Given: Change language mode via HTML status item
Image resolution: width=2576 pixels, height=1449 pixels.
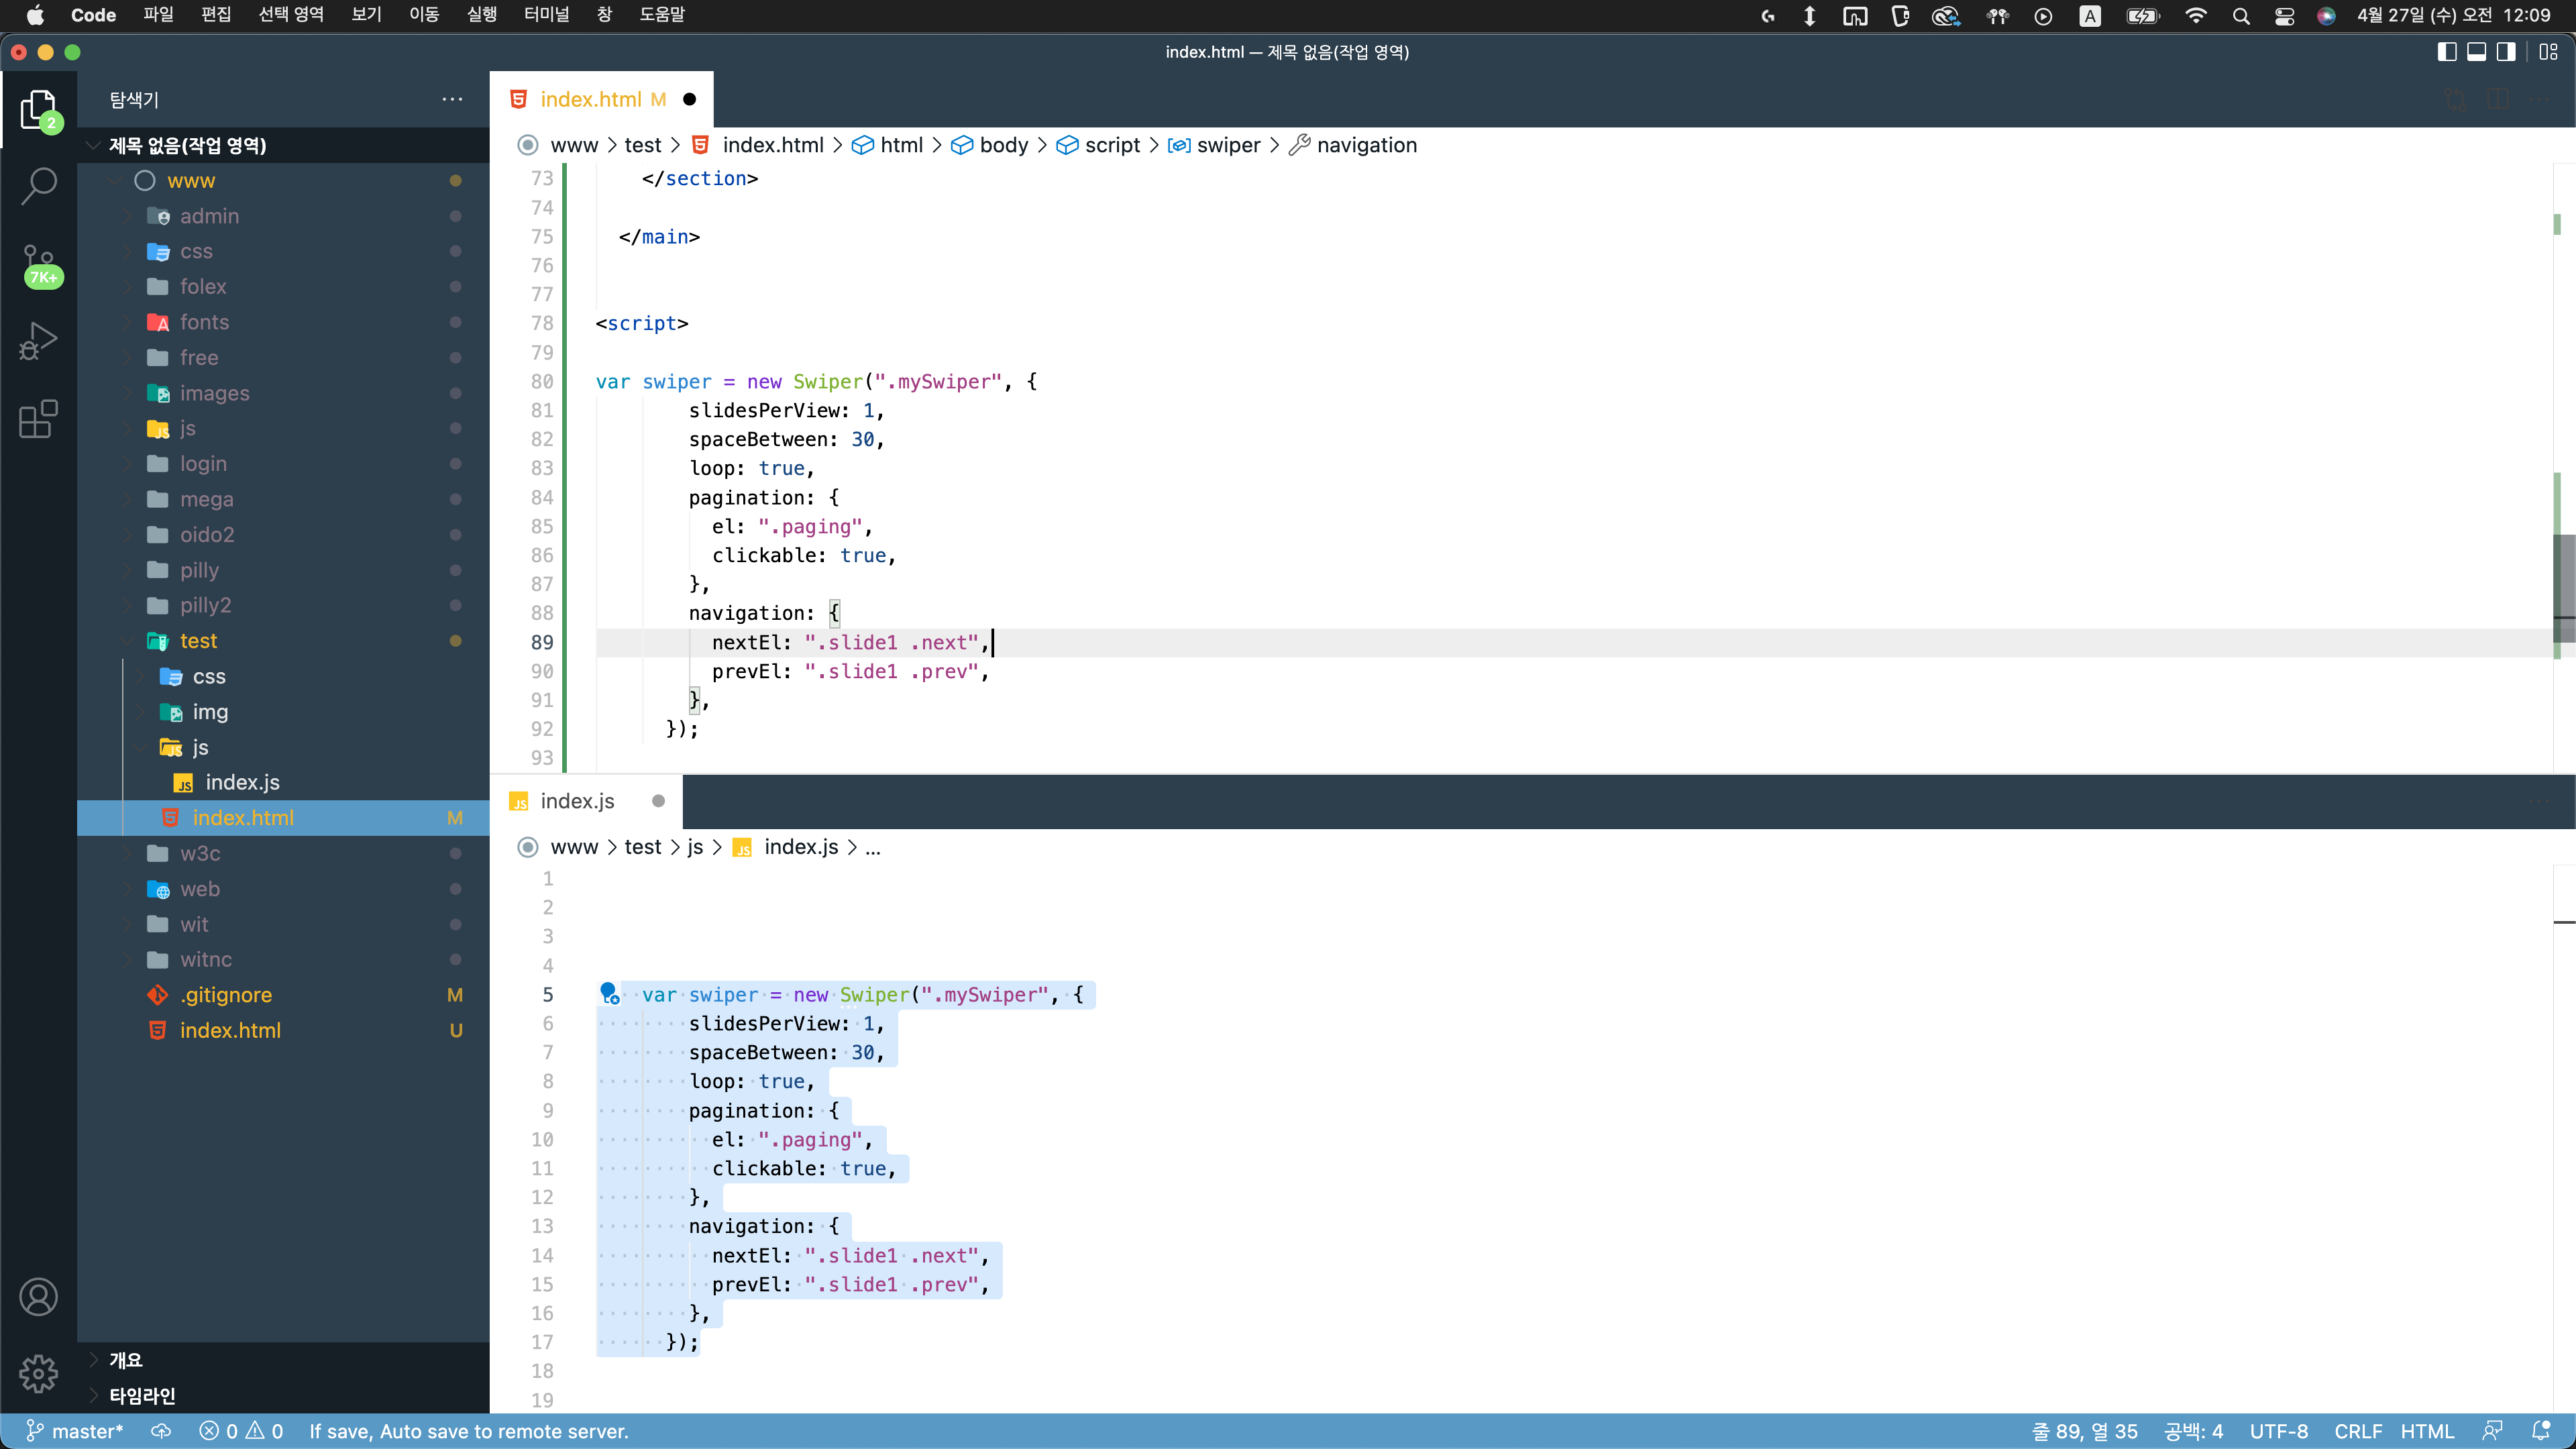Looking at the screenshot, I should pyautogui.click(x=2427, y=1431).
